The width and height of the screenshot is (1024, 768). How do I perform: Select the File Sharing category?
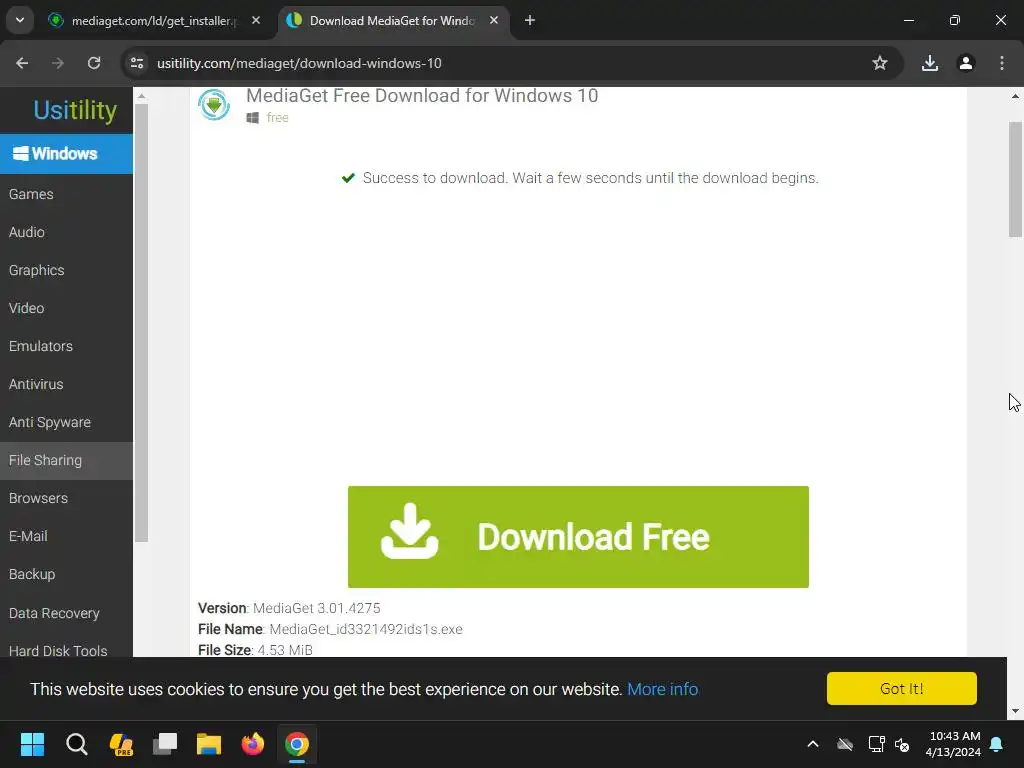click(66, 460)
